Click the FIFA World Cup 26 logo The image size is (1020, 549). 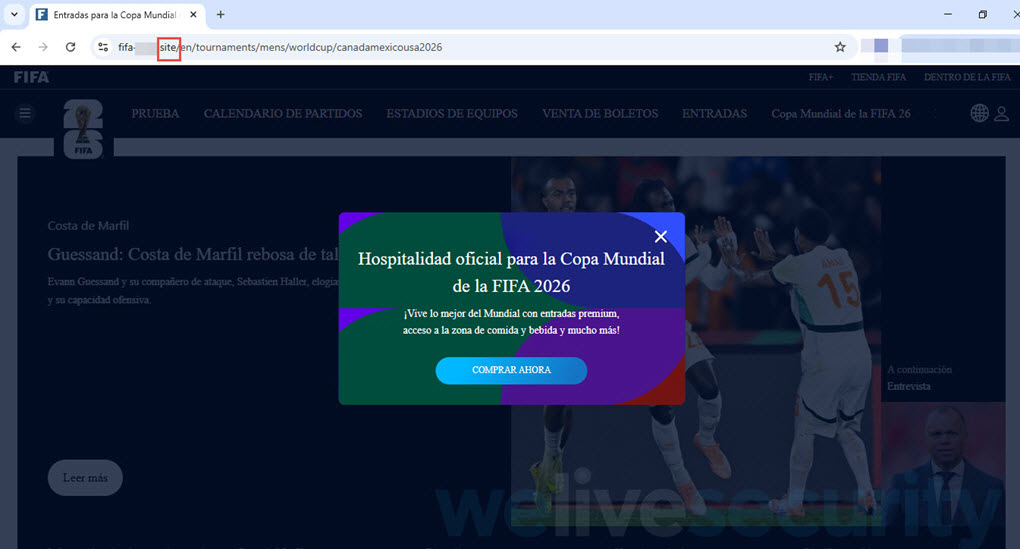pos(83,129)
